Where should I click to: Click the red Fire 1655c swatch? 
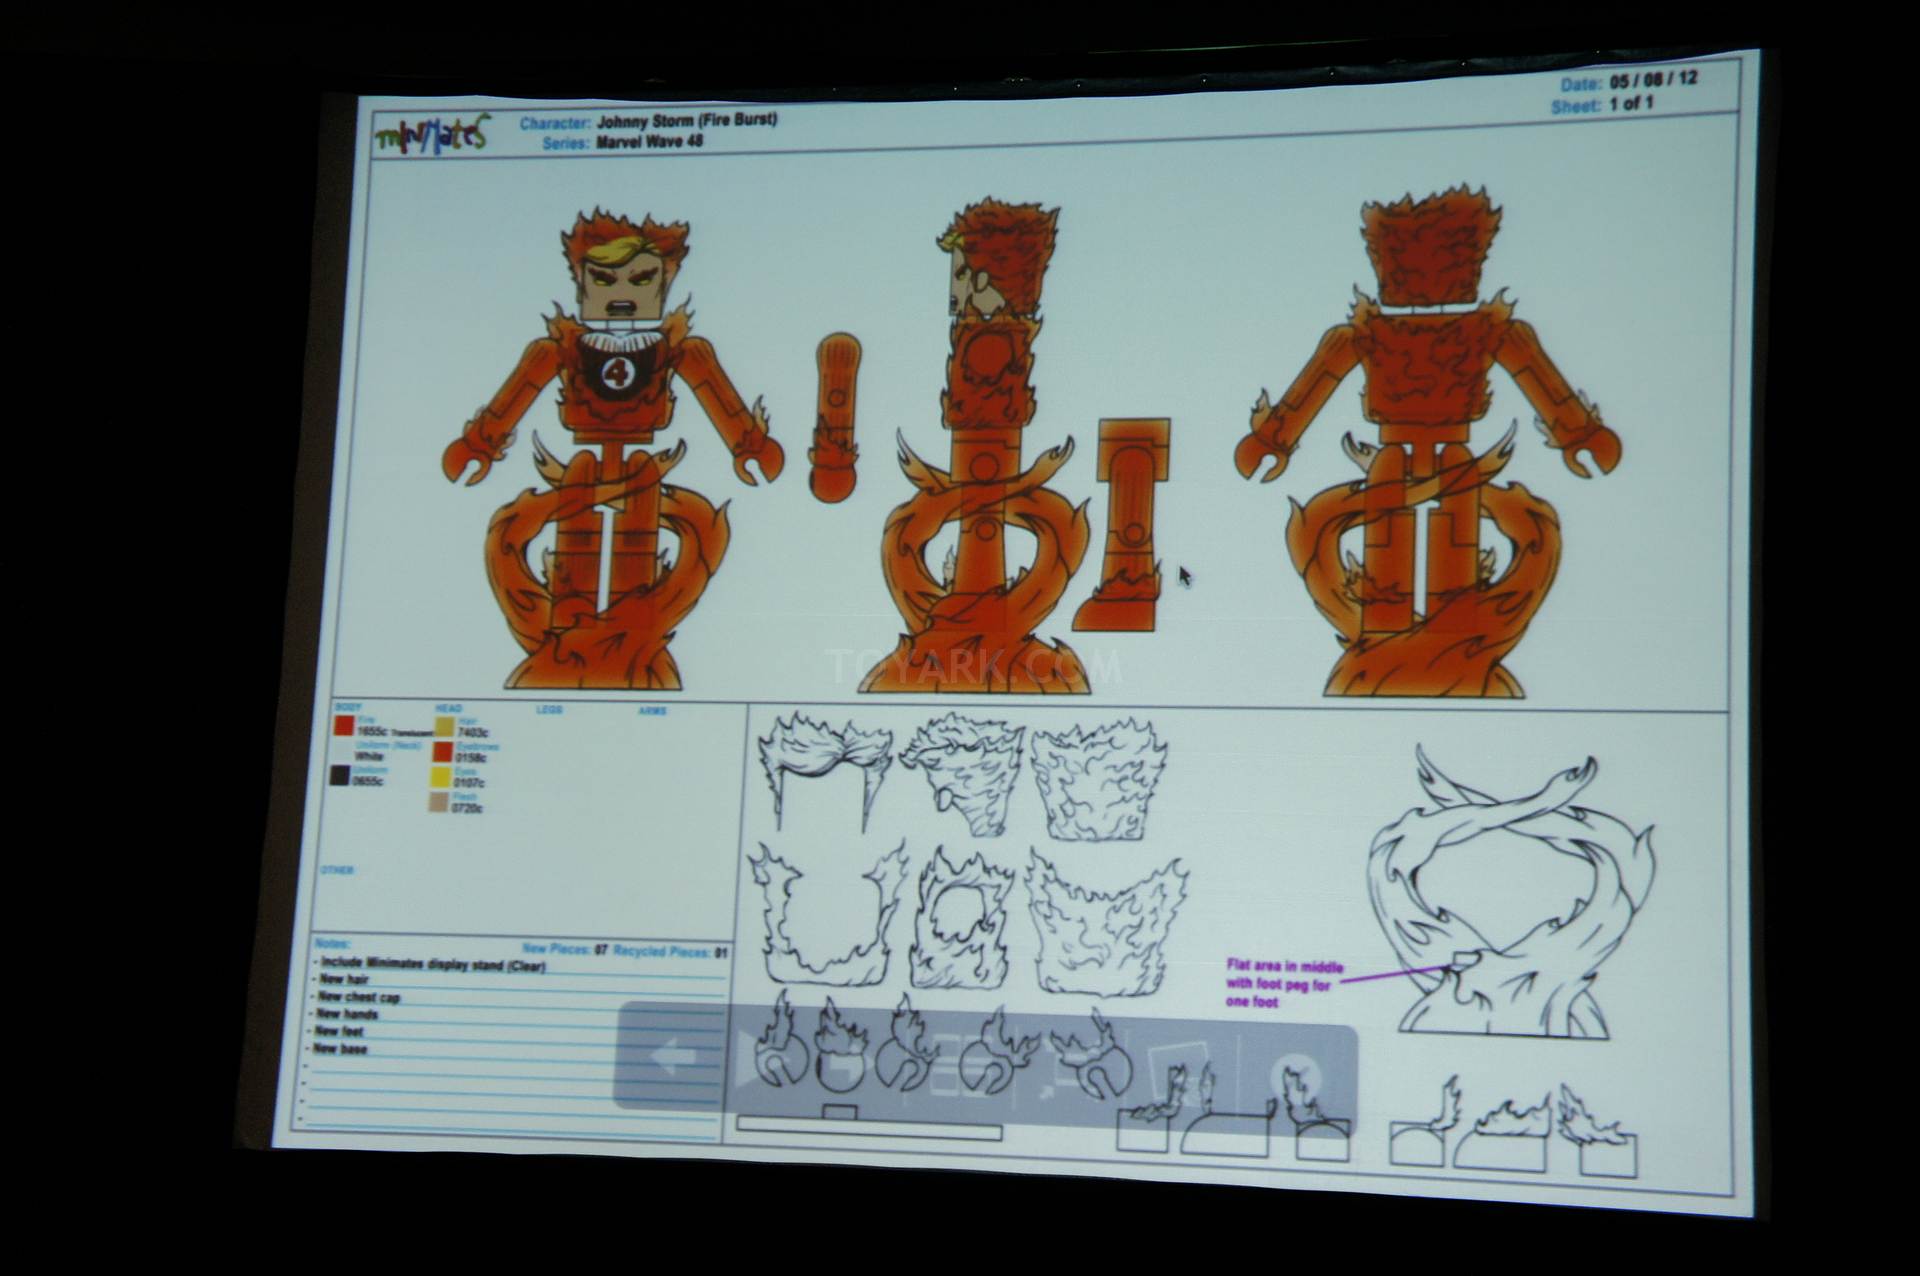(343, 725)
